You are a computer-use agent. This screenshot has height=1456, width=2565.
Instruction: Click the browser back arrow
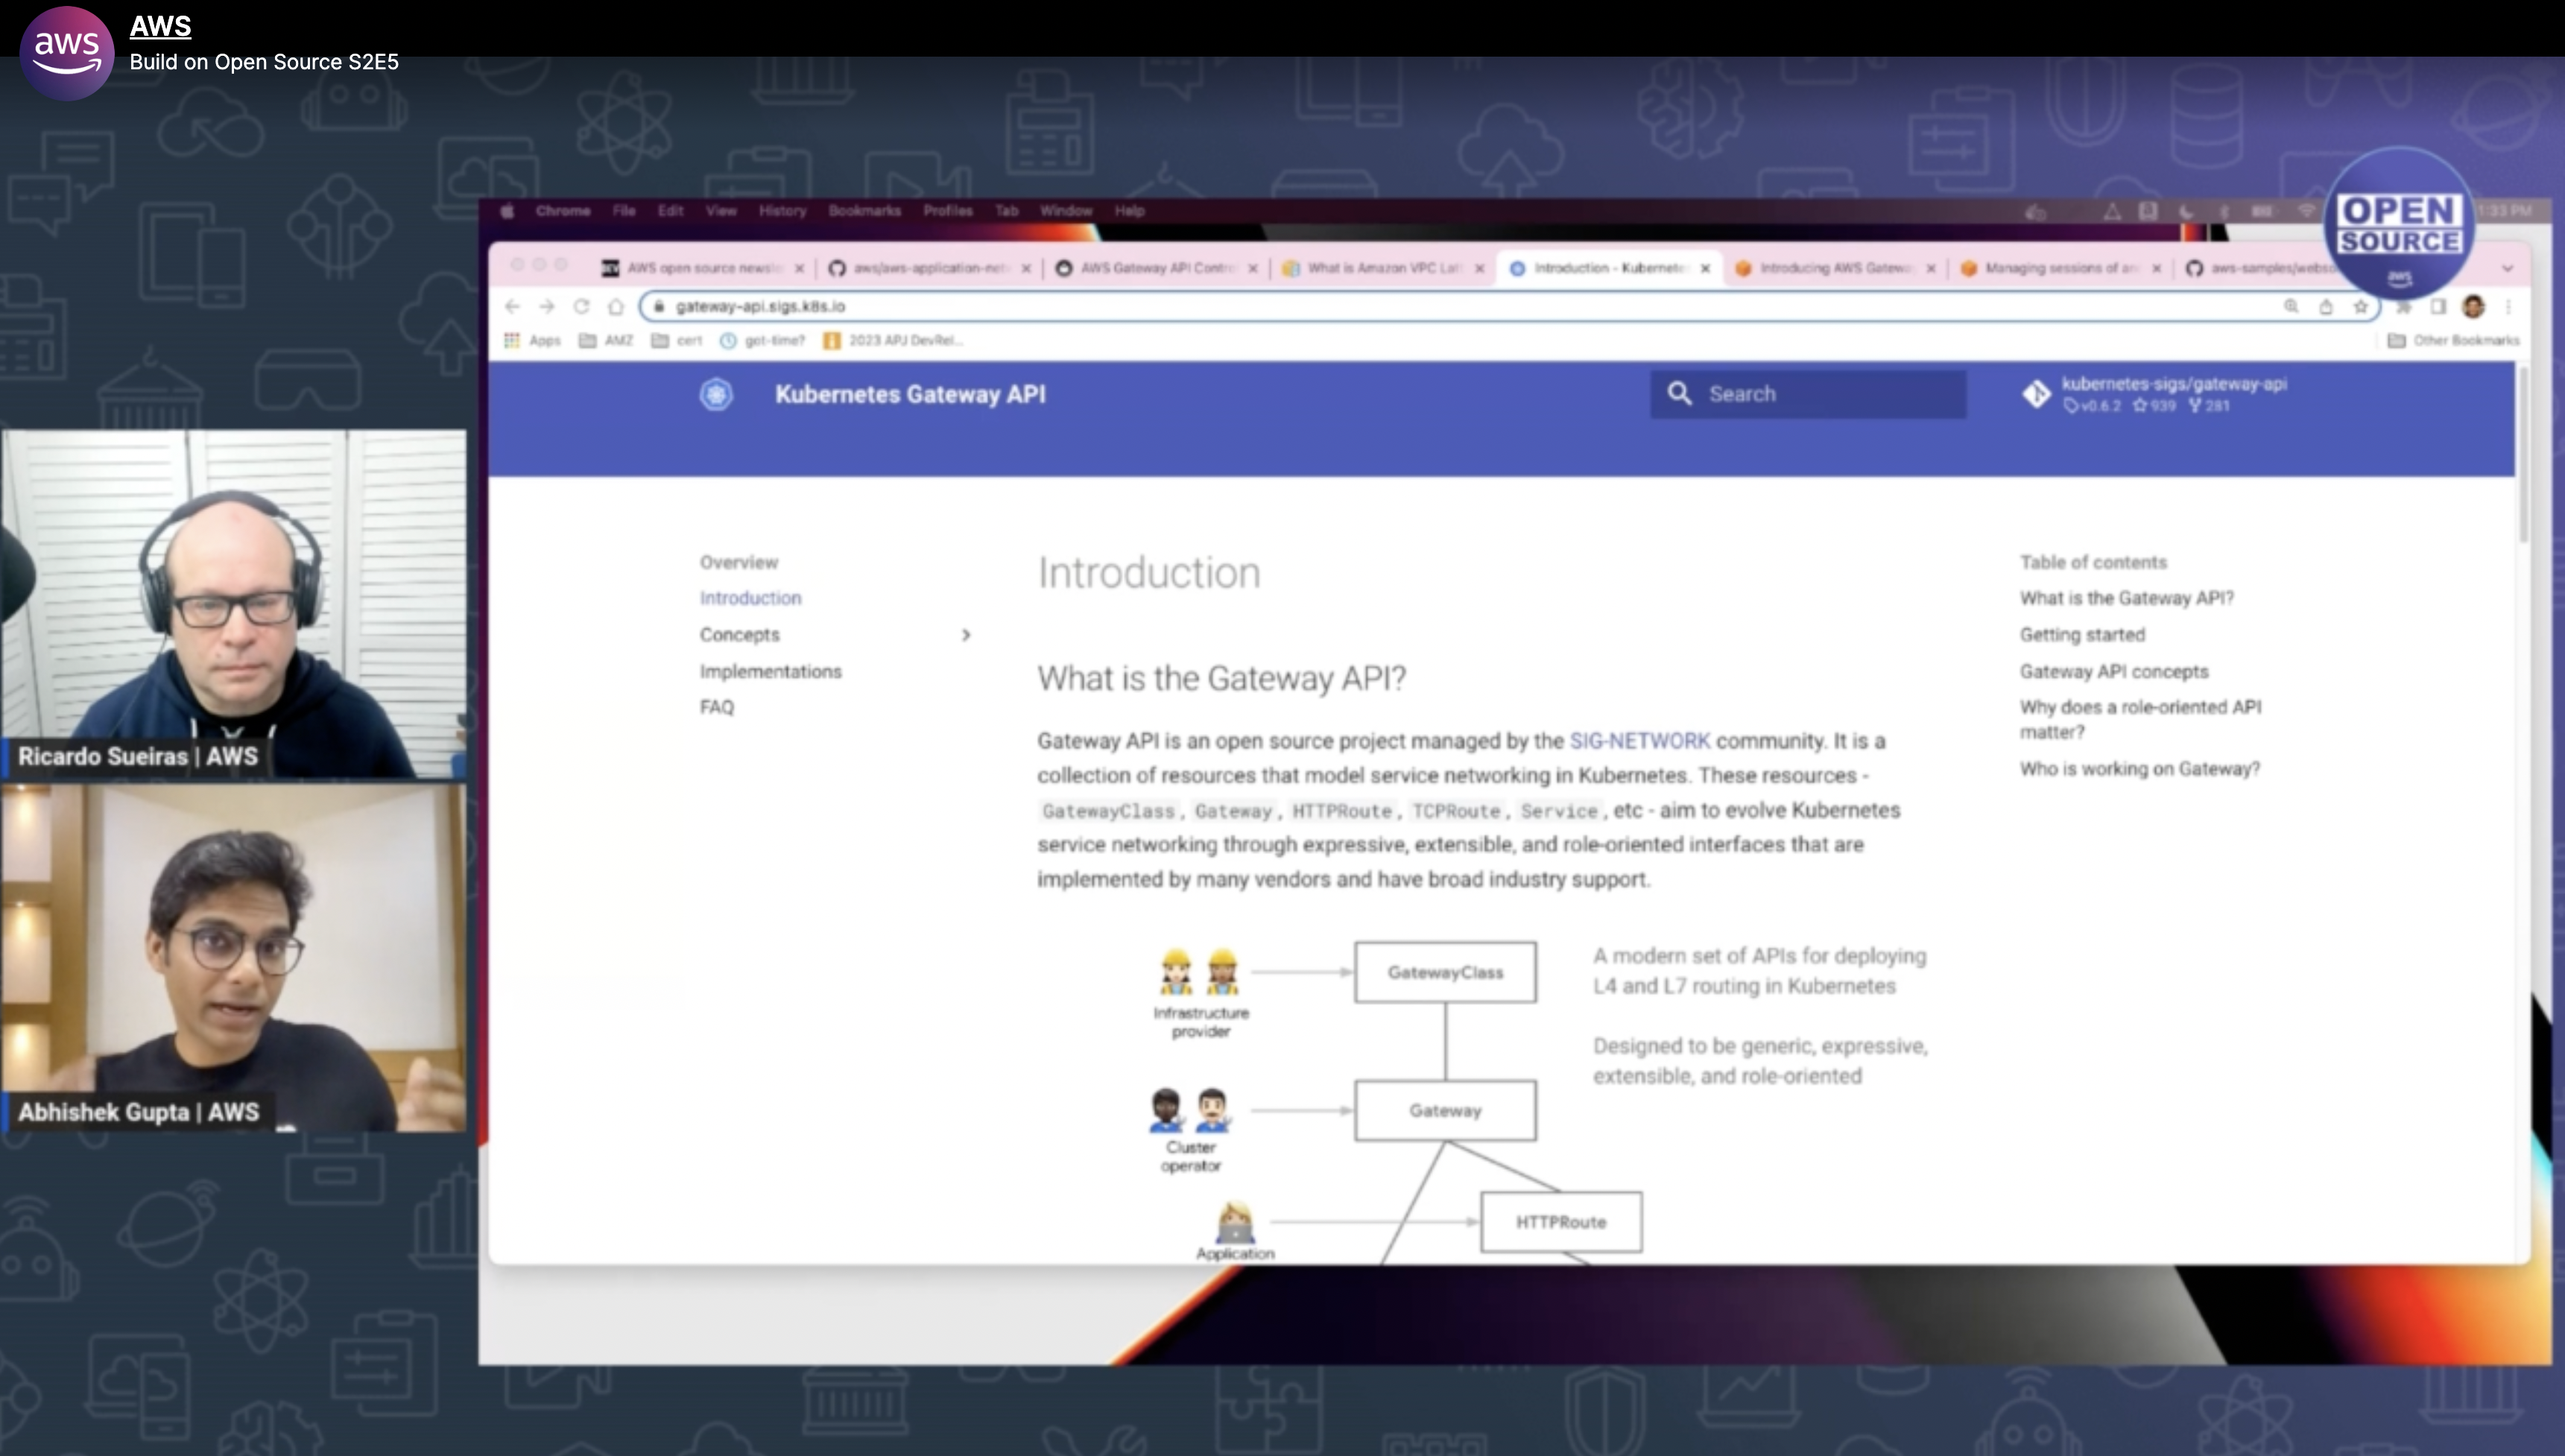point(513,307)
